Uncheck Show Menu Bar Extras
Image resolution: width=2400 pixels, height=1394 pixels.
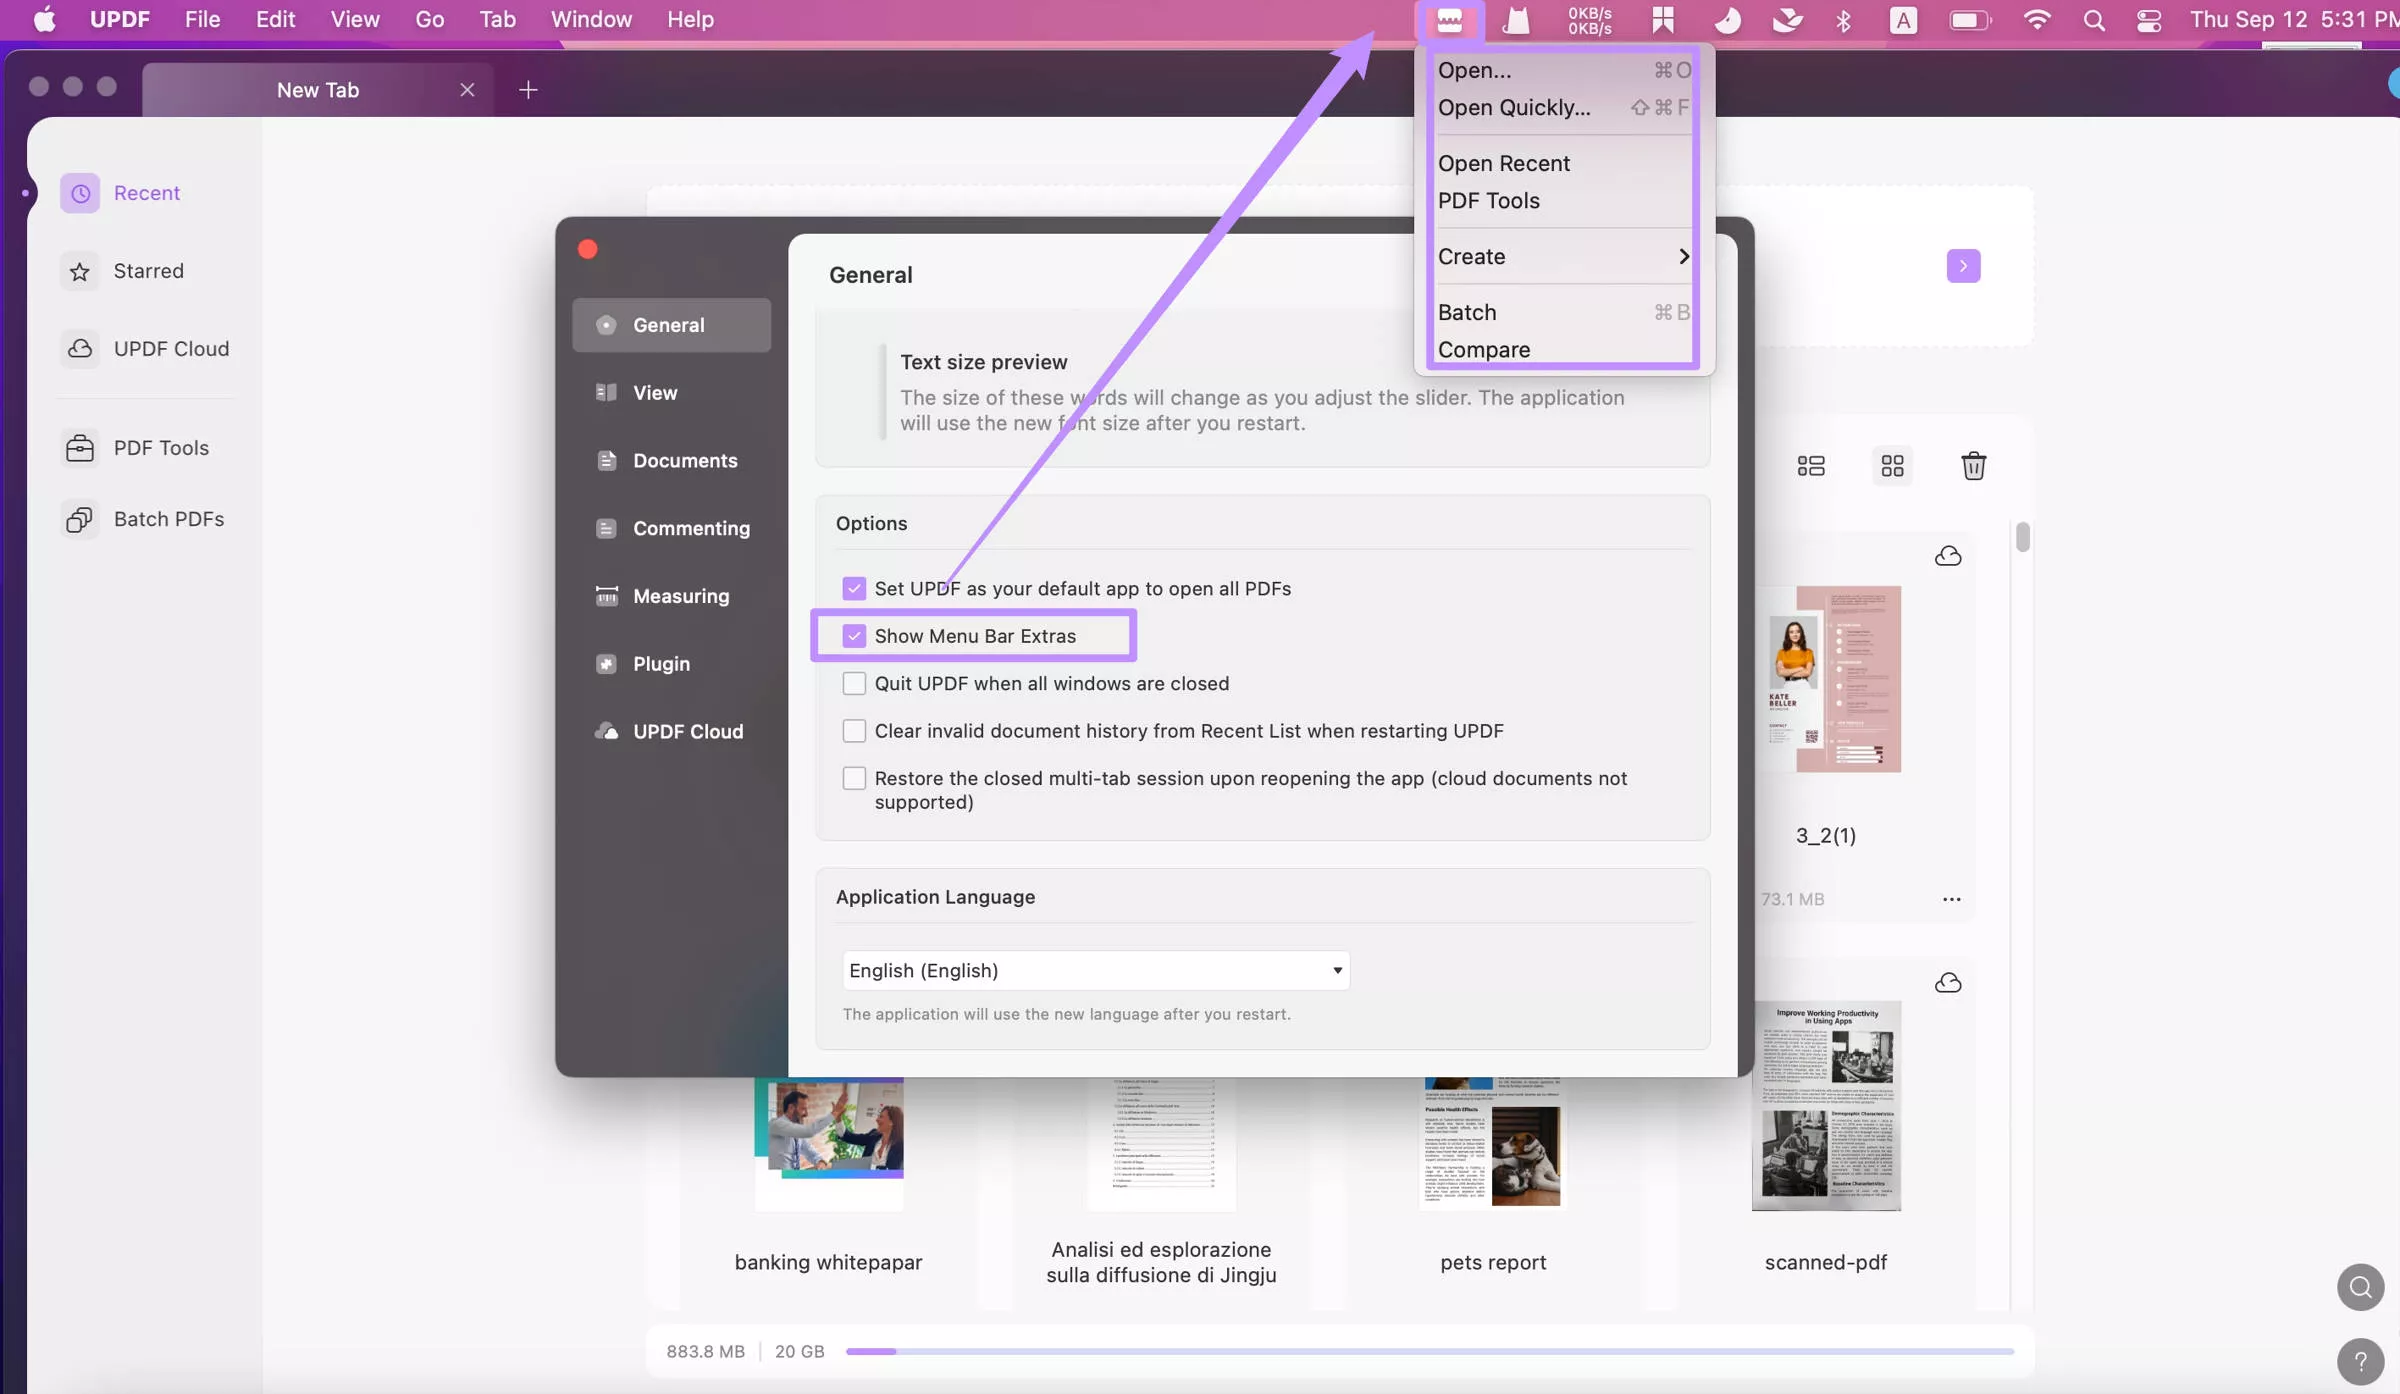point(853,636)
